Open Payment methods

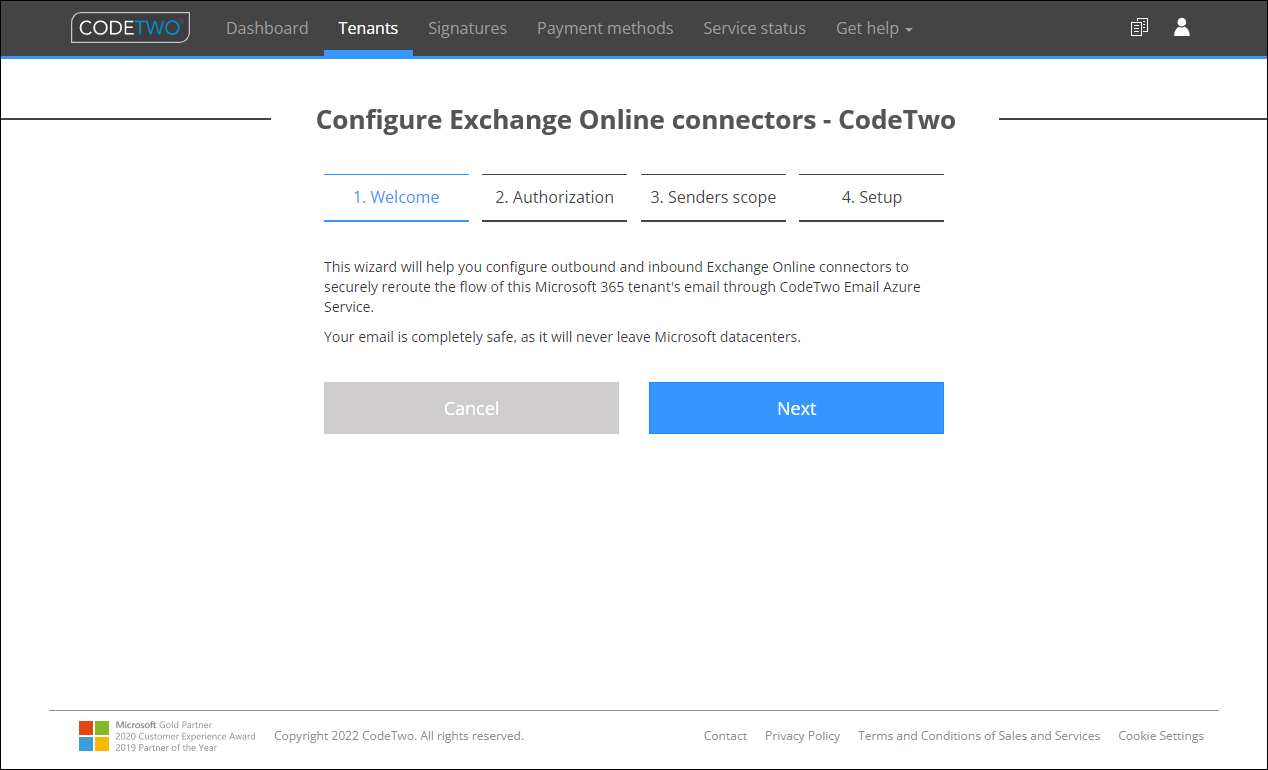605,28
